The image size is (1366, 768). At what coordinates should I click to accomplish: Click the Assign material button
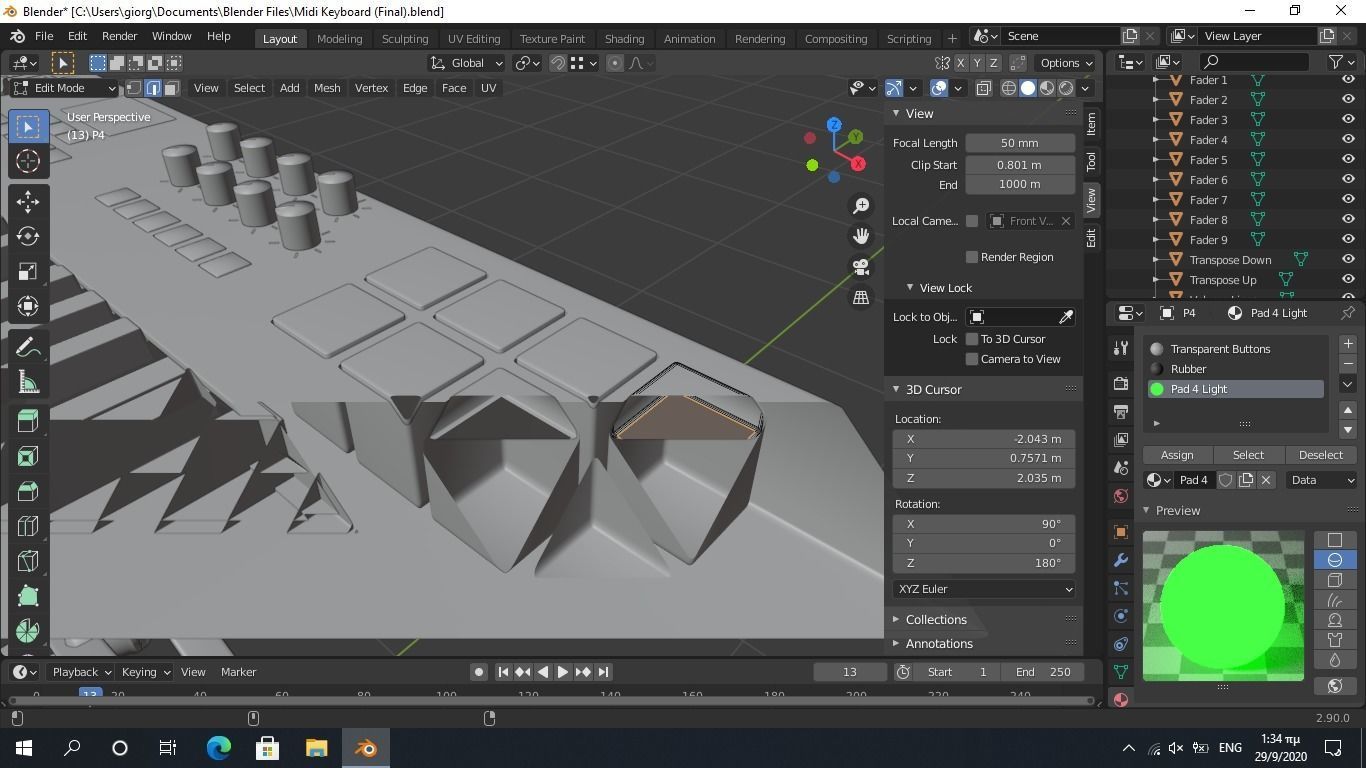click(1177, 455)
